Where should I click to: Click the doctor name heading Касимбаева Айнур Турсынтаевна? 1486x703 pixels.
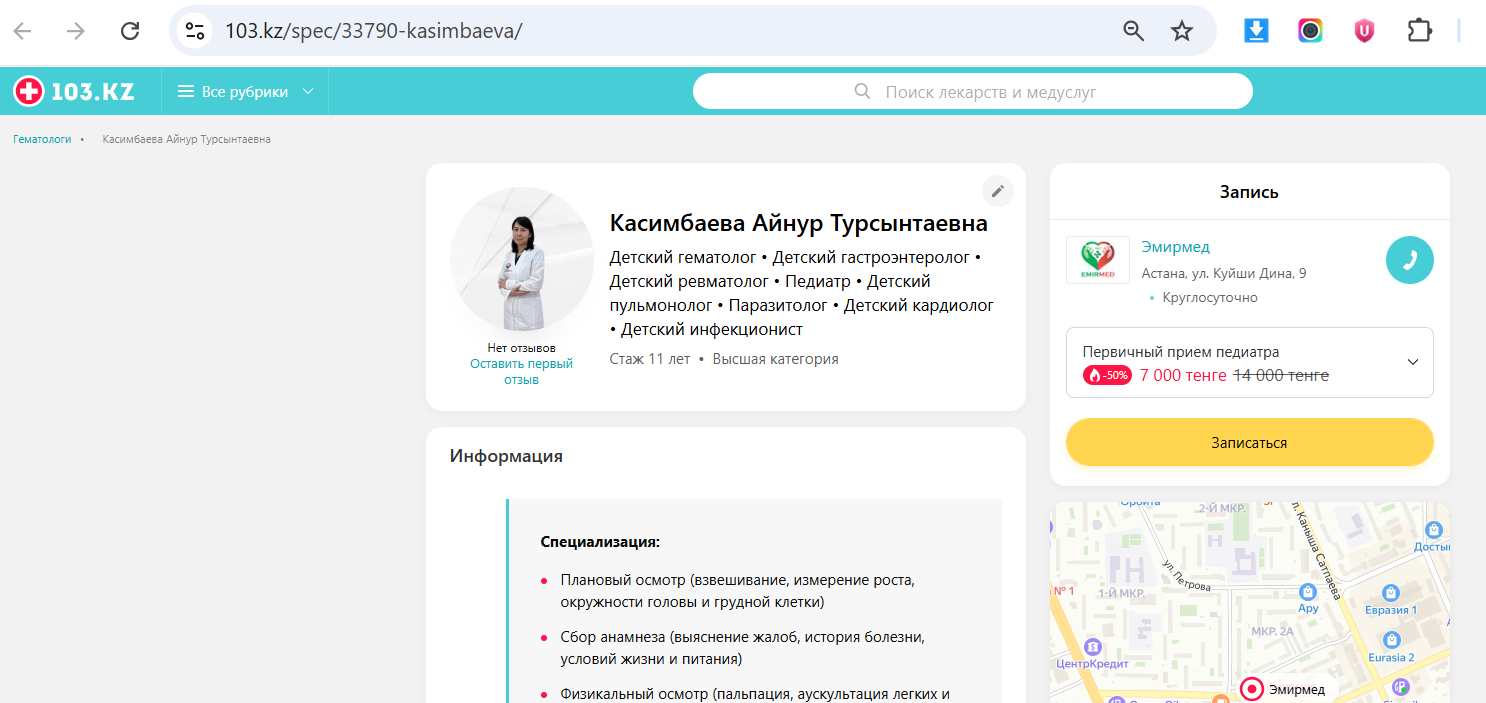(798, 223)
